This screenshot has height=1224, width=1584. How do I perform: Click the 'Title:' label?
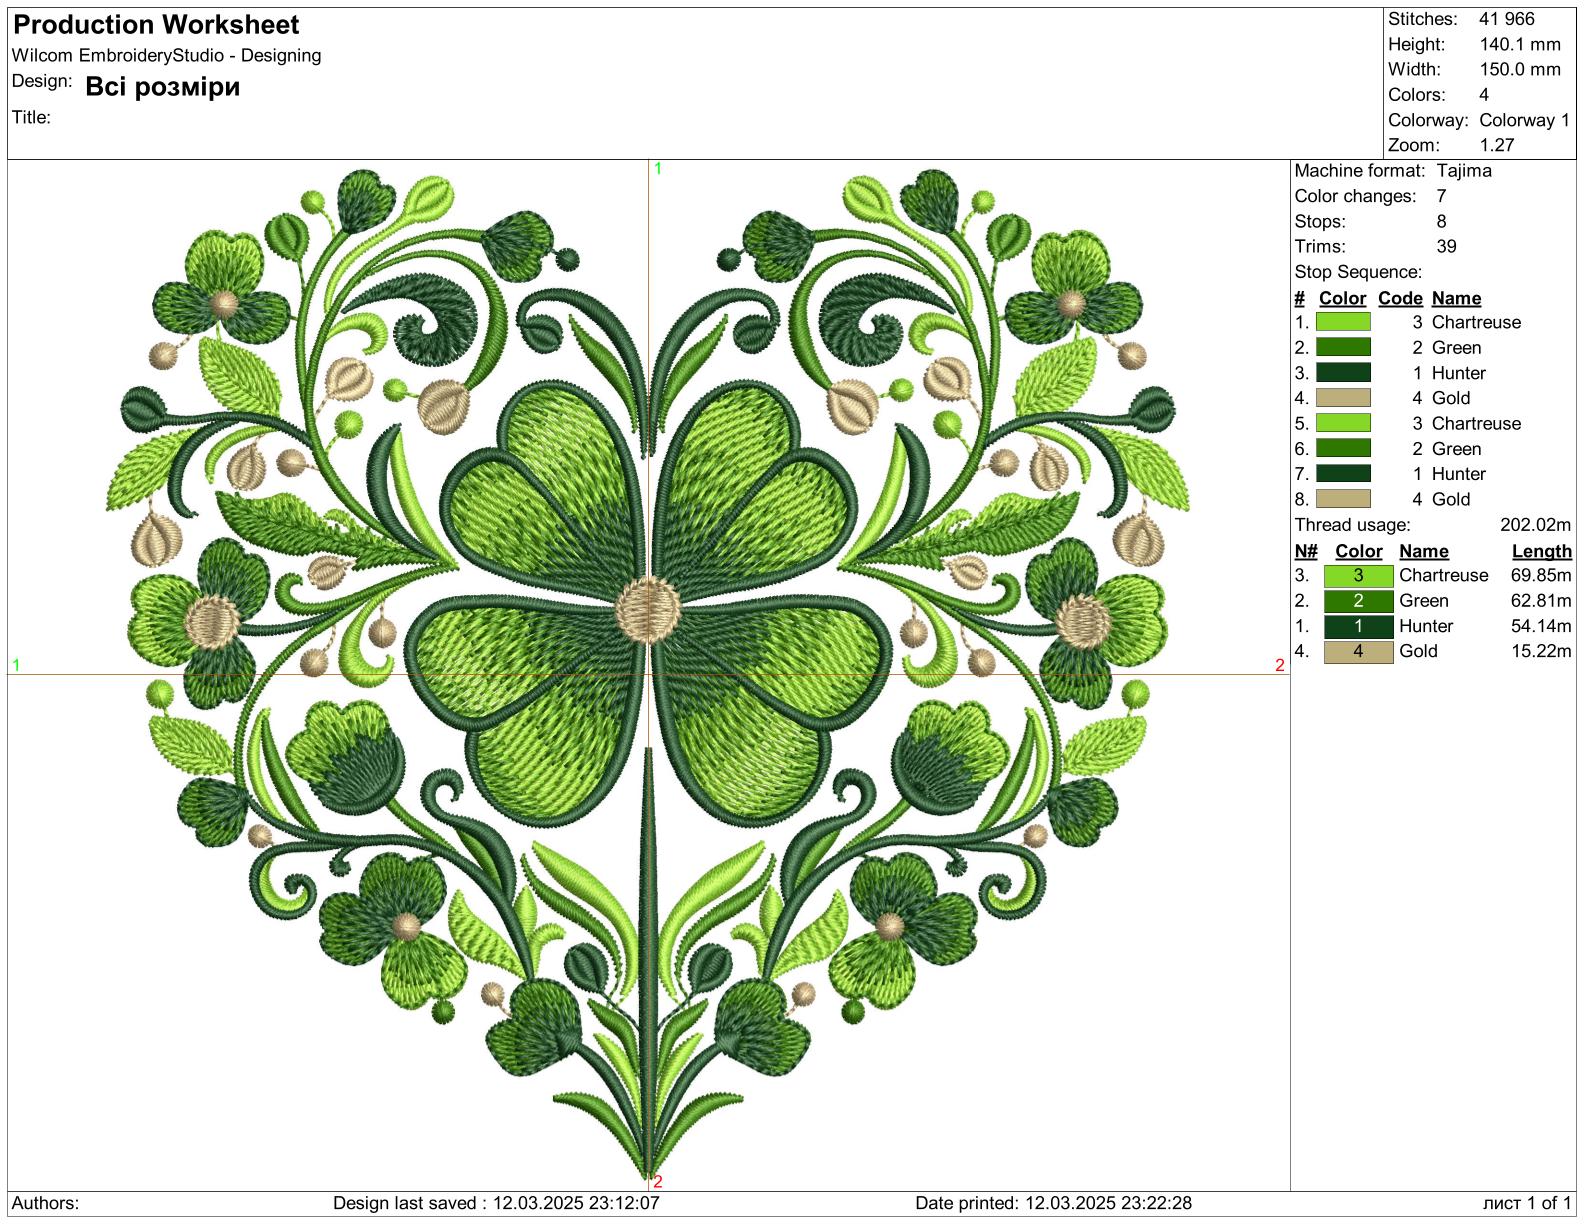[x=31, y=117]
